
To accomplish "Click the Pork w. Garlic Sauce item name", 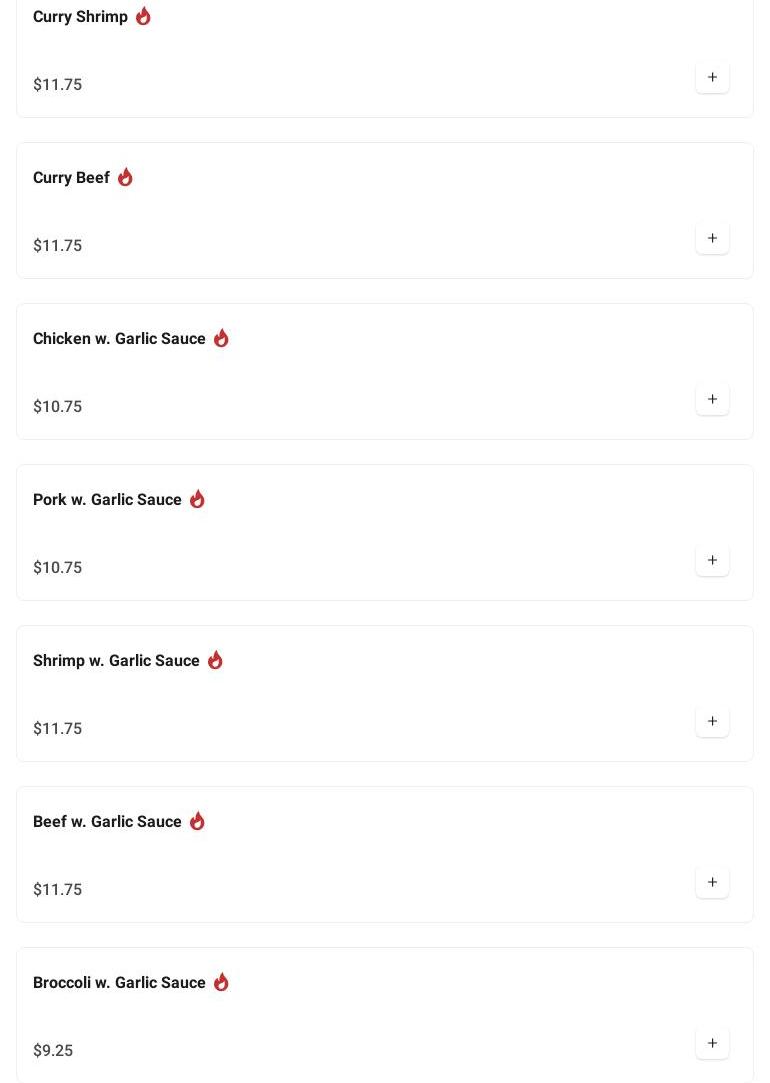I will click(107, 500).
